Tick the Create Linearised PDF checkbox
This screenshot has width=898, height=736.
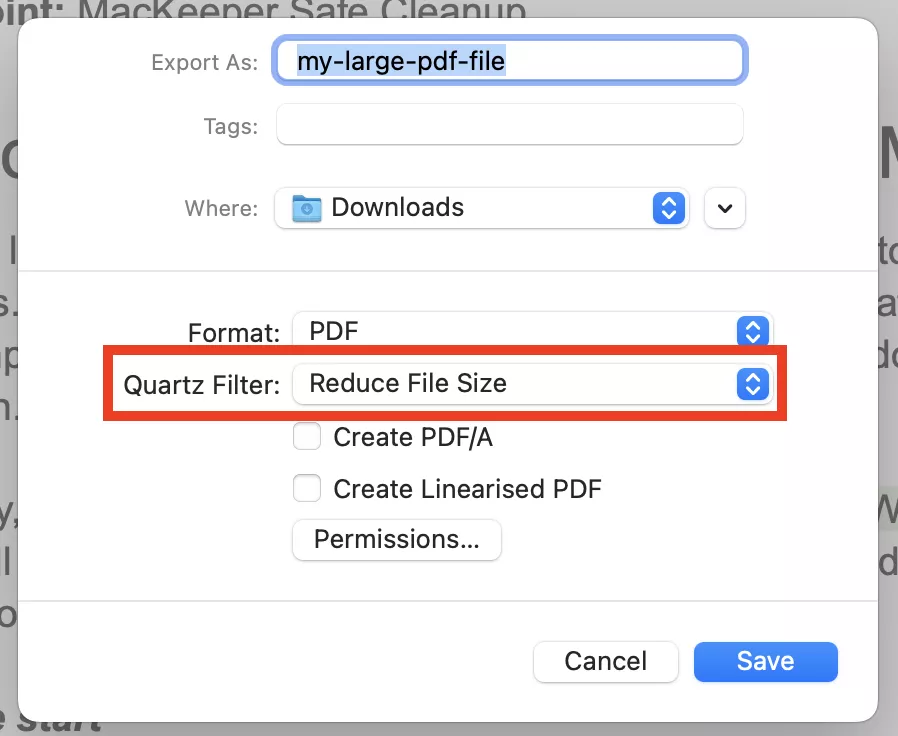tap(307, 489)
